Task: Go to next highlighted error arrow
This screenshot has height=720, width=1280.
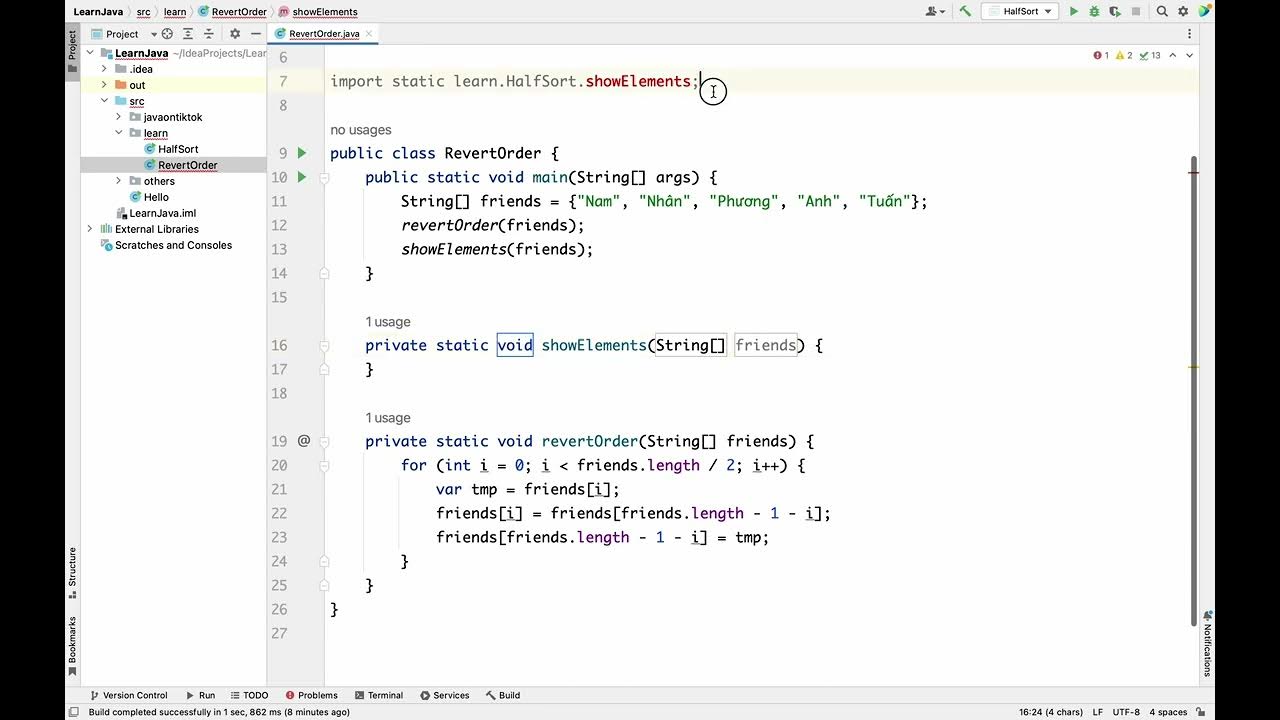Action: tap(1189, 55)
